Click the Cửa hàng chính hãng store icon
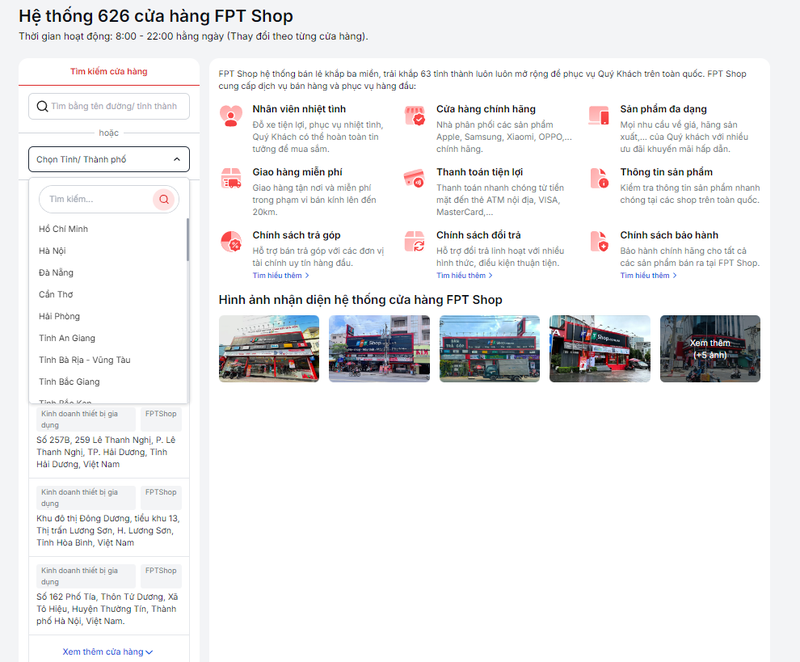 [x=415, y=116]
